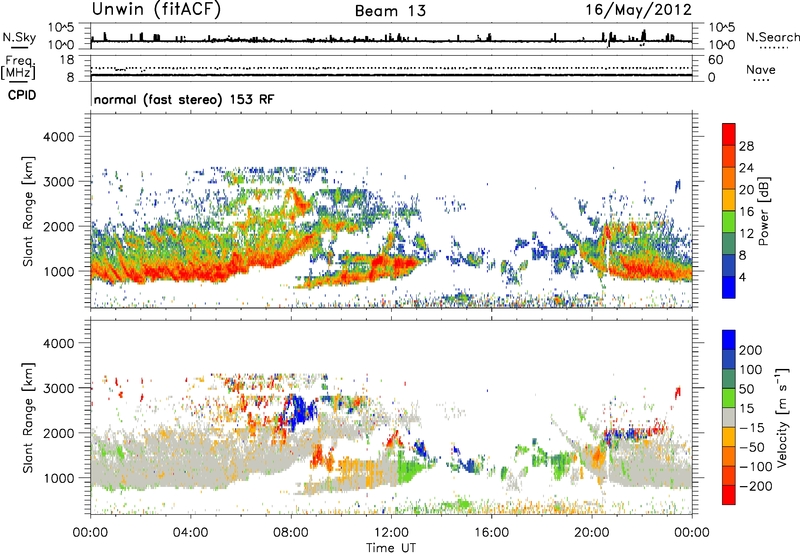Pick the green 15–50 Velocity segment
This screenshot has width=800, height=554.
[729, 398]
